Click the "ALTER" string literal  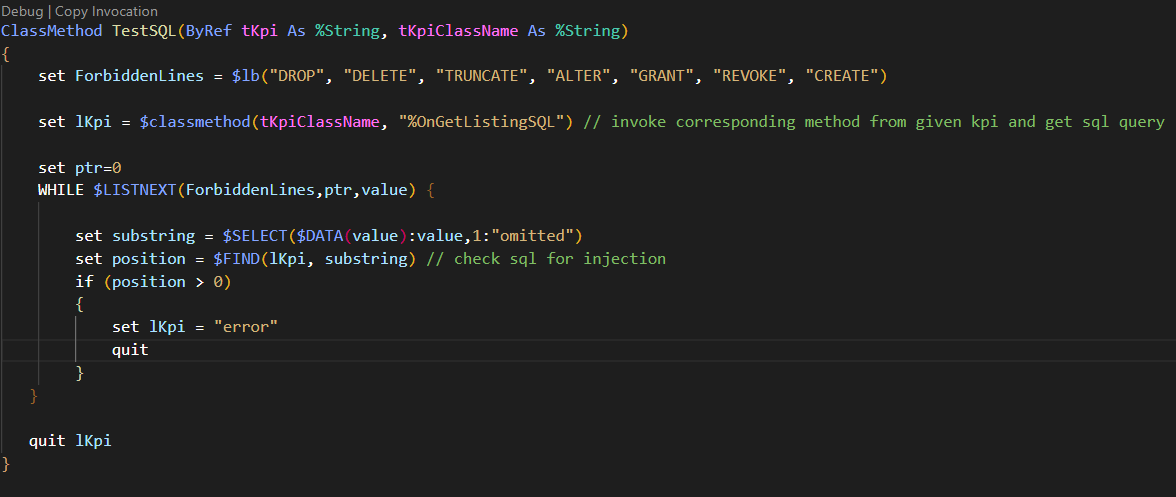coord(580,76)
